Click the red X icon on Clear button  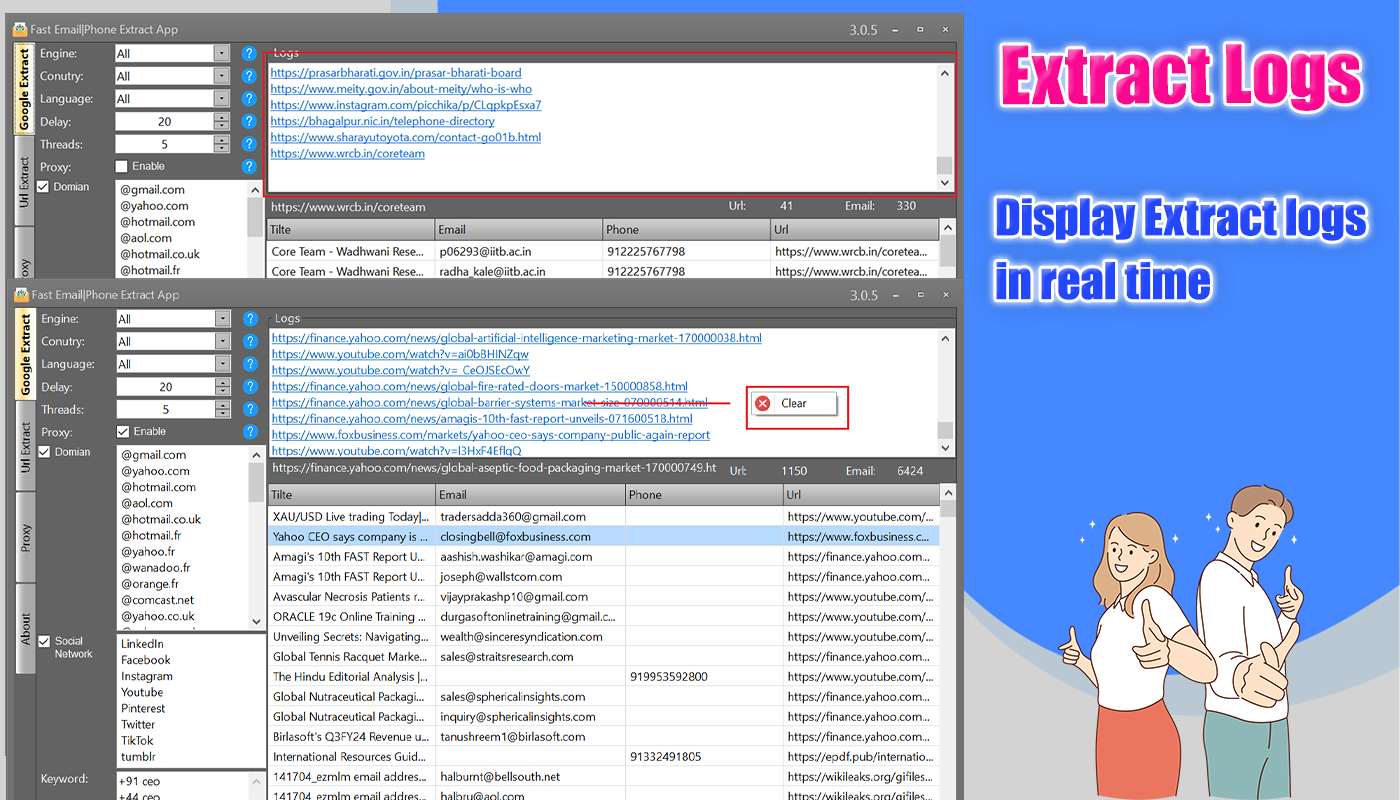click(x=763, y=403)
